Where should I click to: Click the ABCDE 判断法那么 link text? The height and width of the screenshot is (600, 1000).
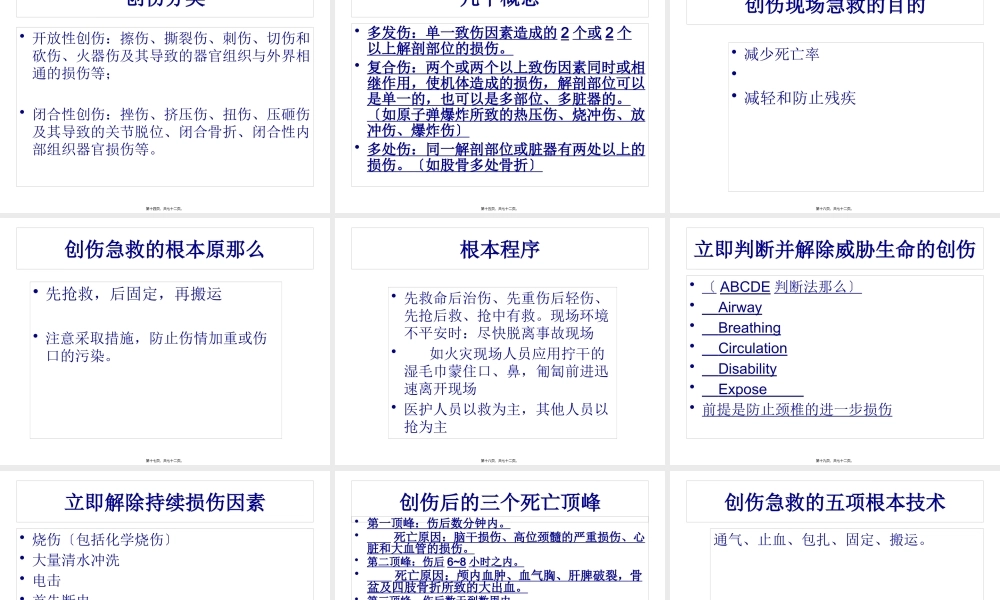[781, 287]
